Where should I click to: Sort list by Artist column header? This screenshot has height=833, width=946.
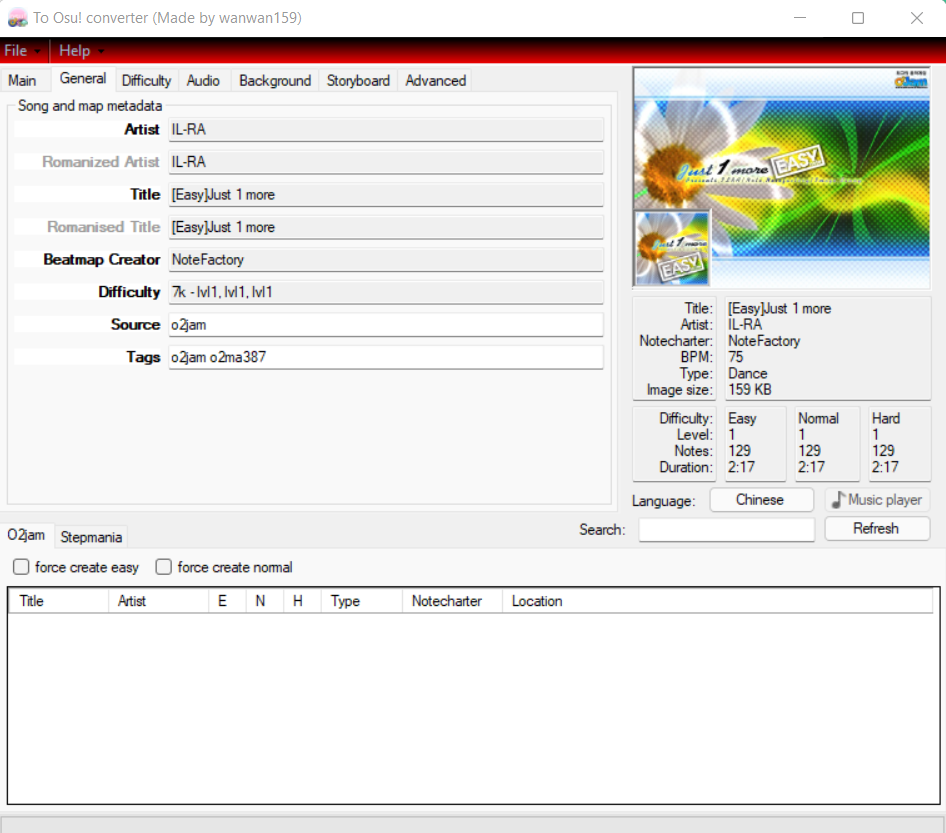[159, 601]
